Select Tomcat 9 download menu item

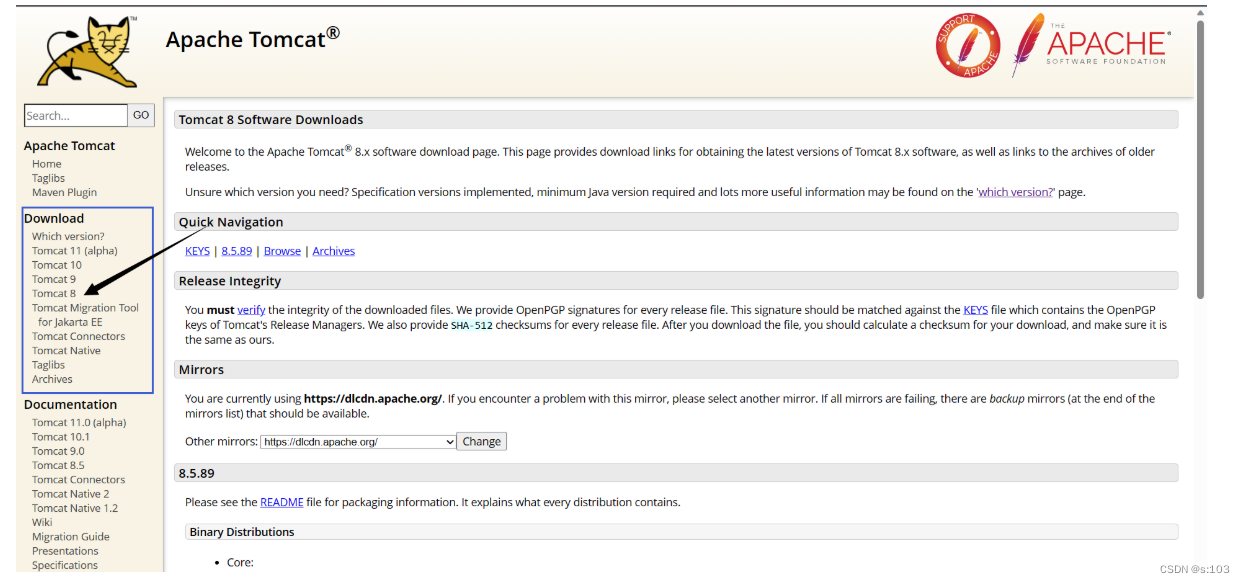click(54, 279)
